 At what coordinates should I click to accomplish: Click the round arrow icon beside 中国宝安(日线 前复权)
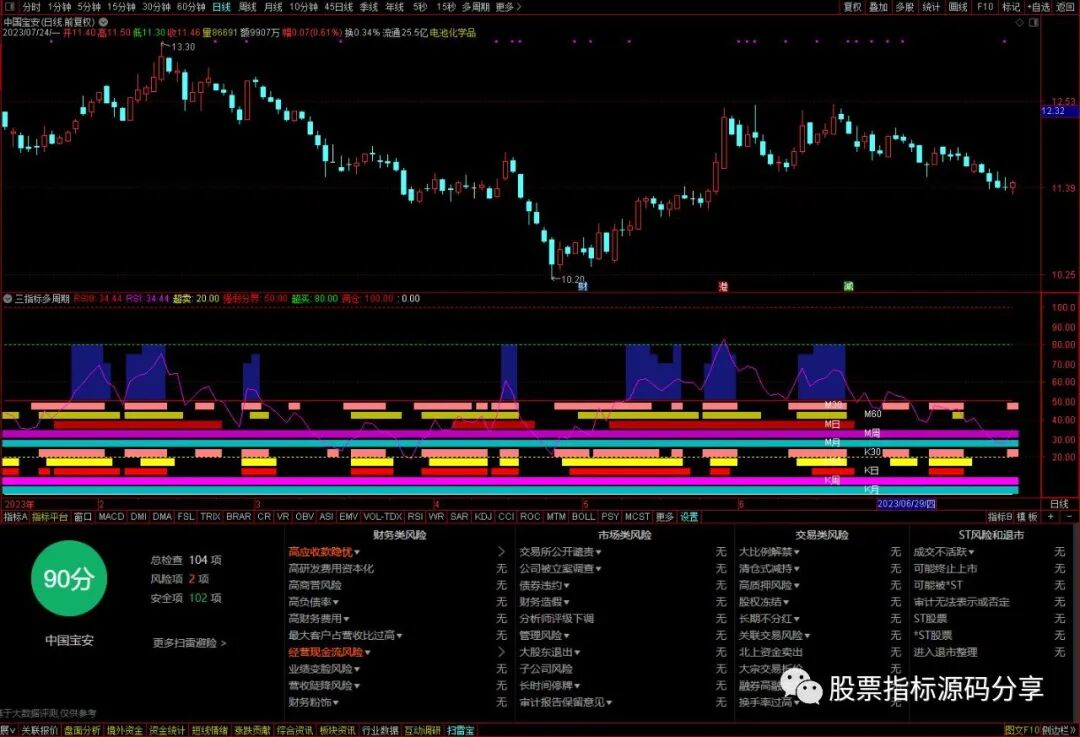[103, 22]
